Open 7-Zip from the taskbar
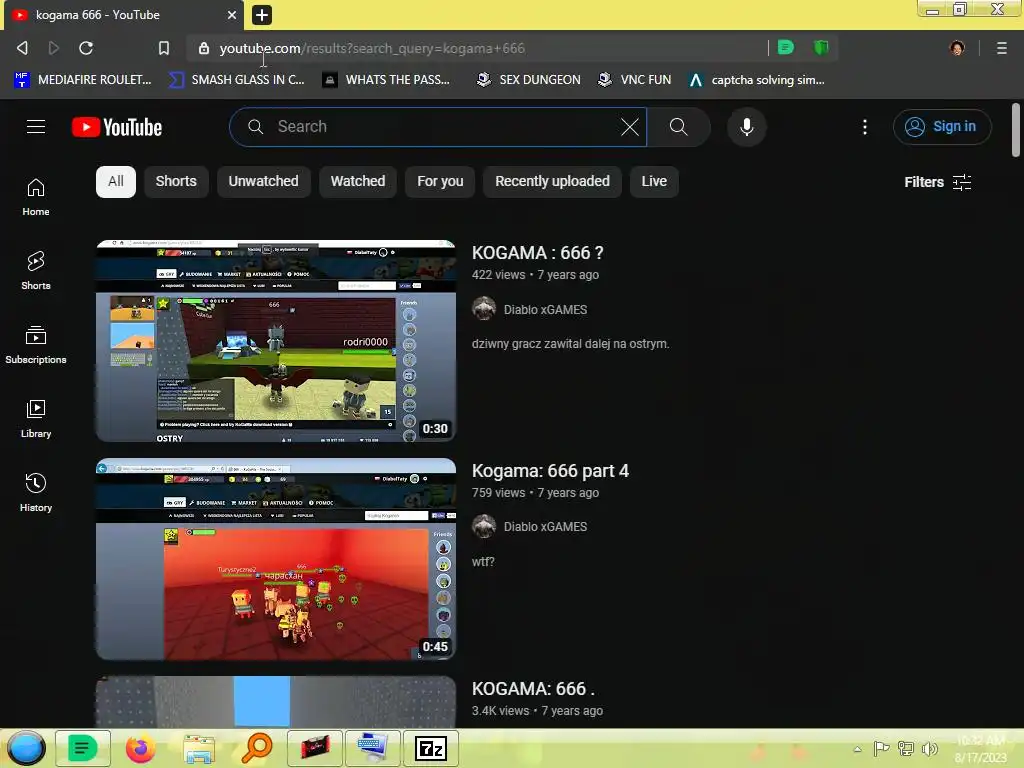This screenshot has height=768, width=1024. 431,748
